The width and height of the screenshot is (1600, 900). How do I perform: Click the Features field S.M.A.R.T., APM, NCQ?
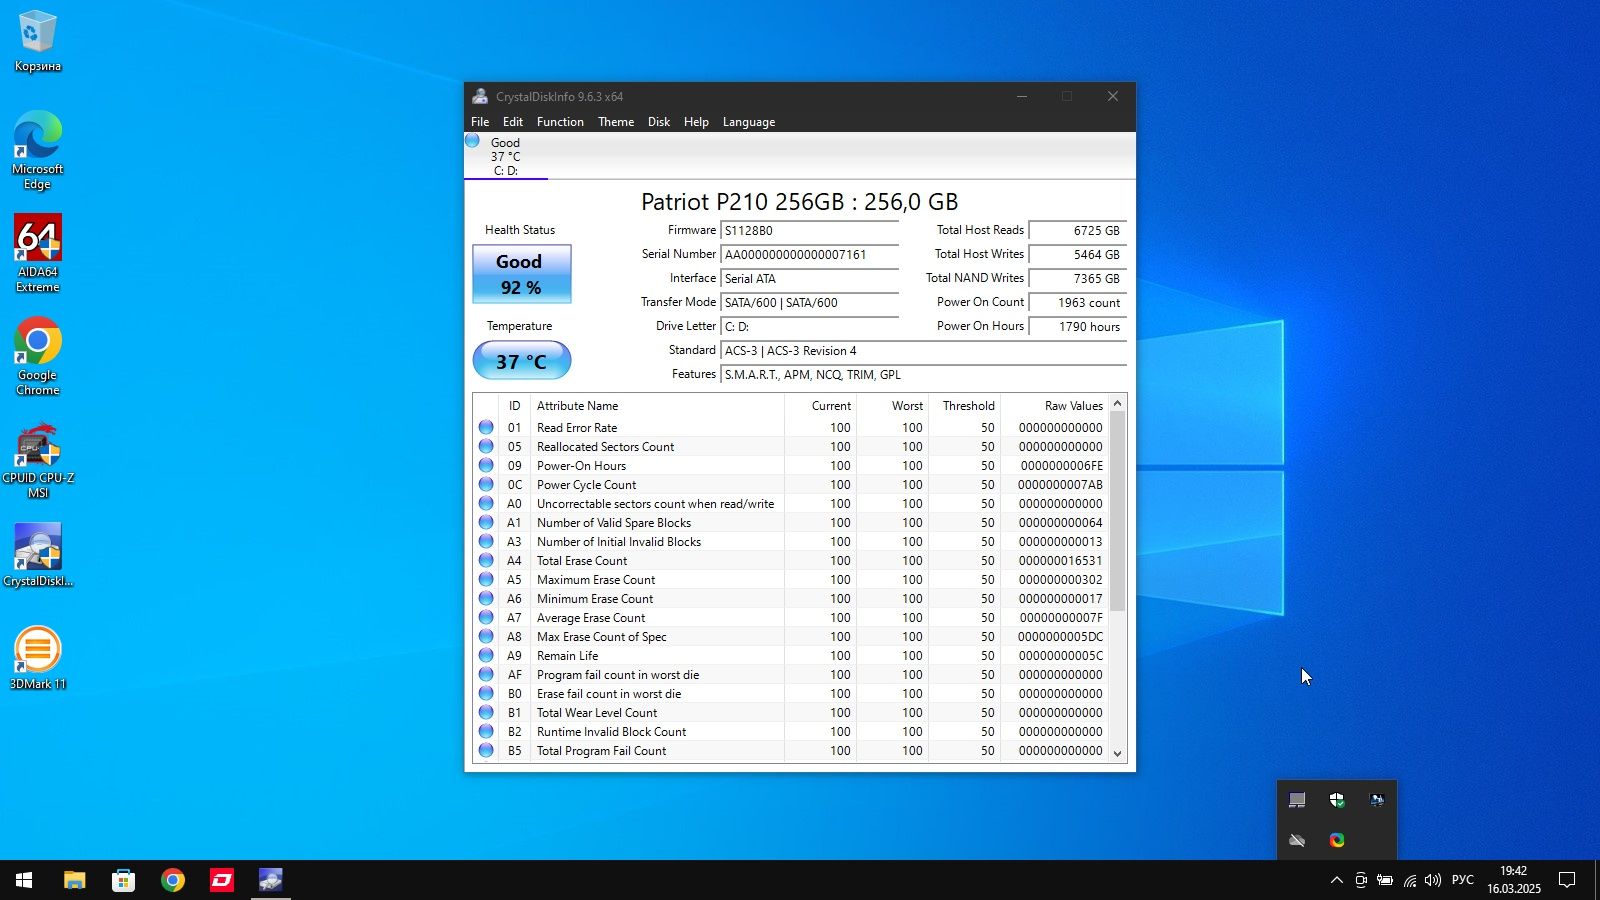point(923,374)
